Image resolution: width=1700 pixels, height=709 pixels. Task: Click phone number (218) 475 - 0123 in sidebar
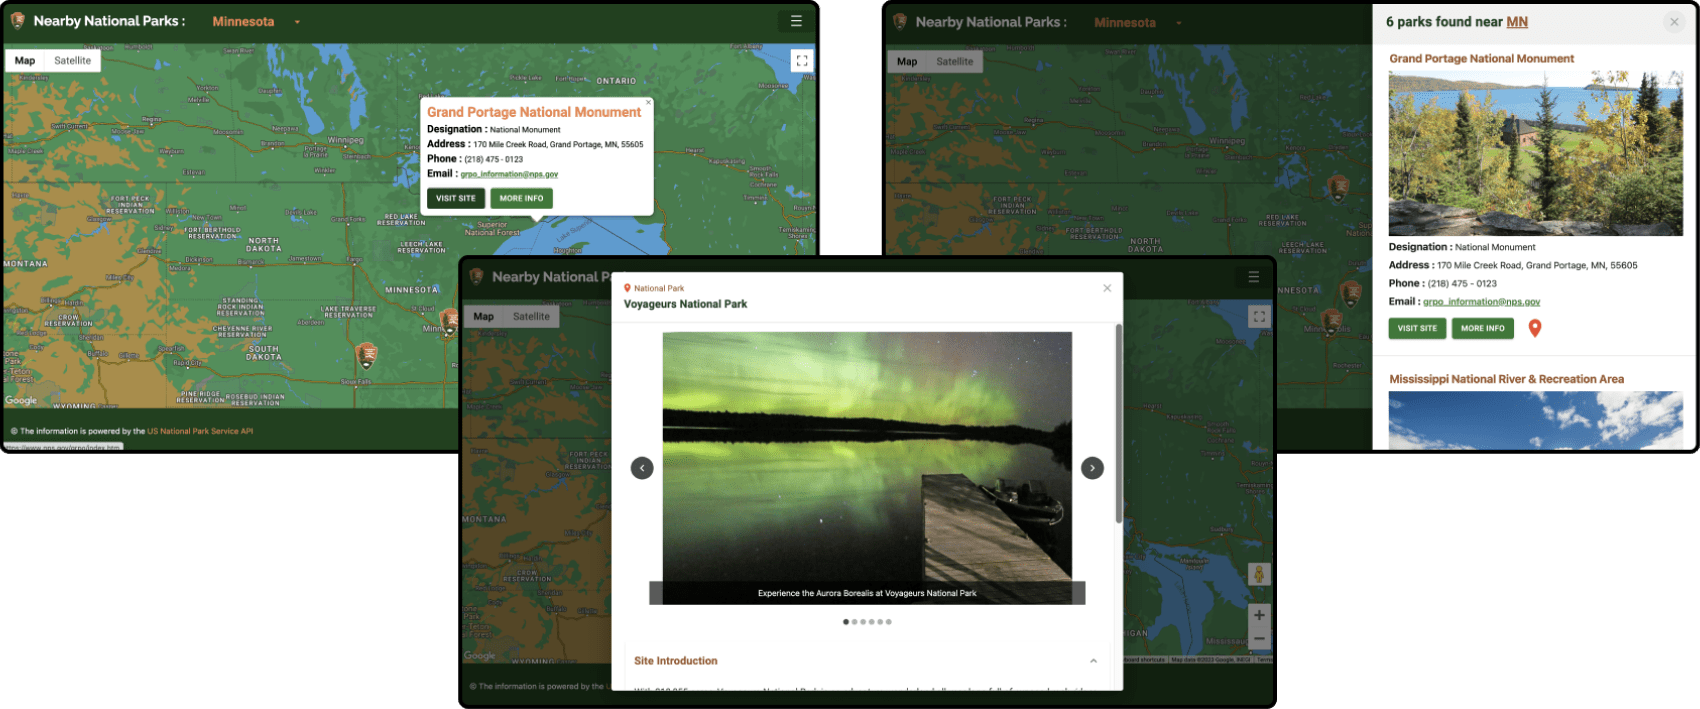[x=1462, y=283]
